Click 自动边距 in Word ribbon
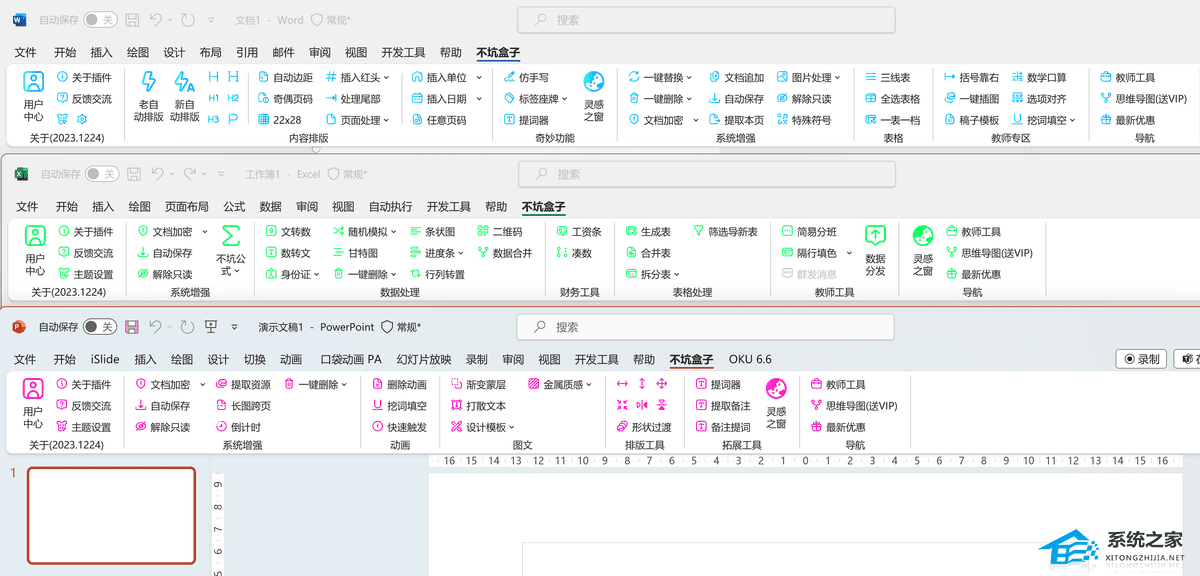Image resolution: width=1200 pixels, height=576 pixels. click(x=285, y=77)
